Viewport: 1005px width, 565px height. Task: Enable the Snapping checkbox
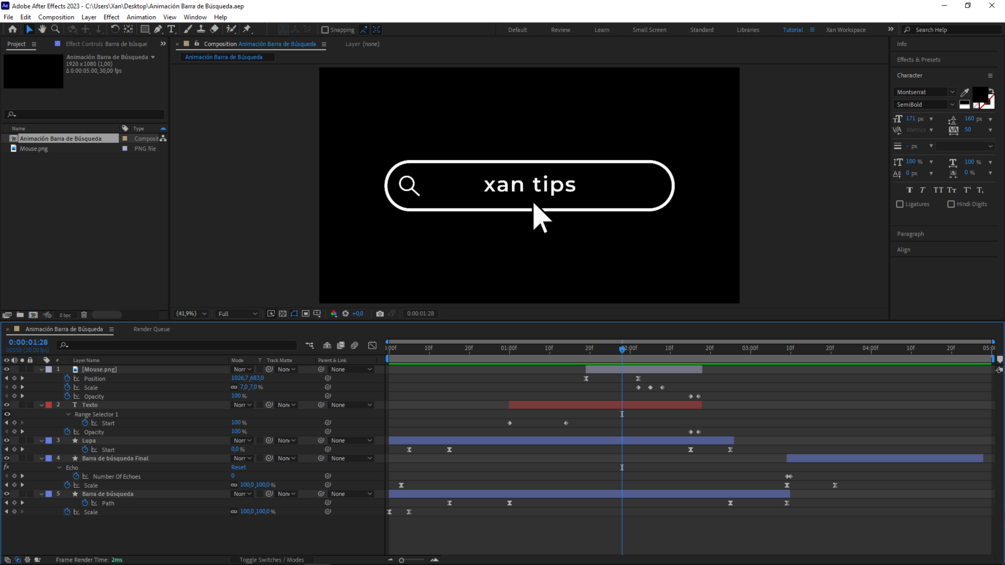click(325, 29)
